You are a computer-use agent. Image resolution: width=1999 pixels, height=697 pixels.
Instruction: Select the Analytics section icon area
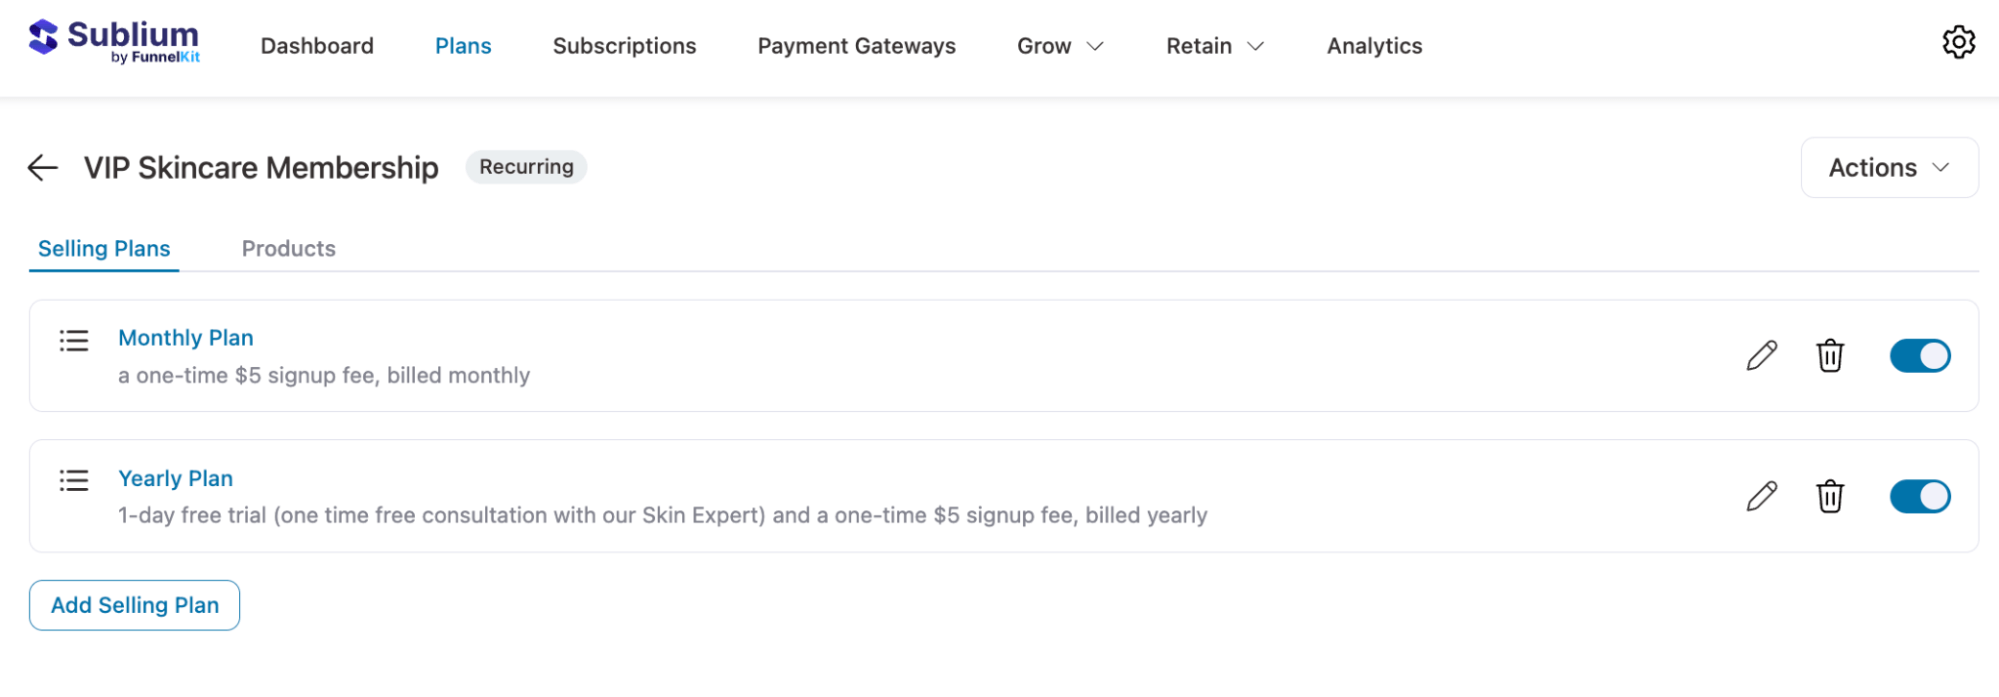coord(1373,45)
